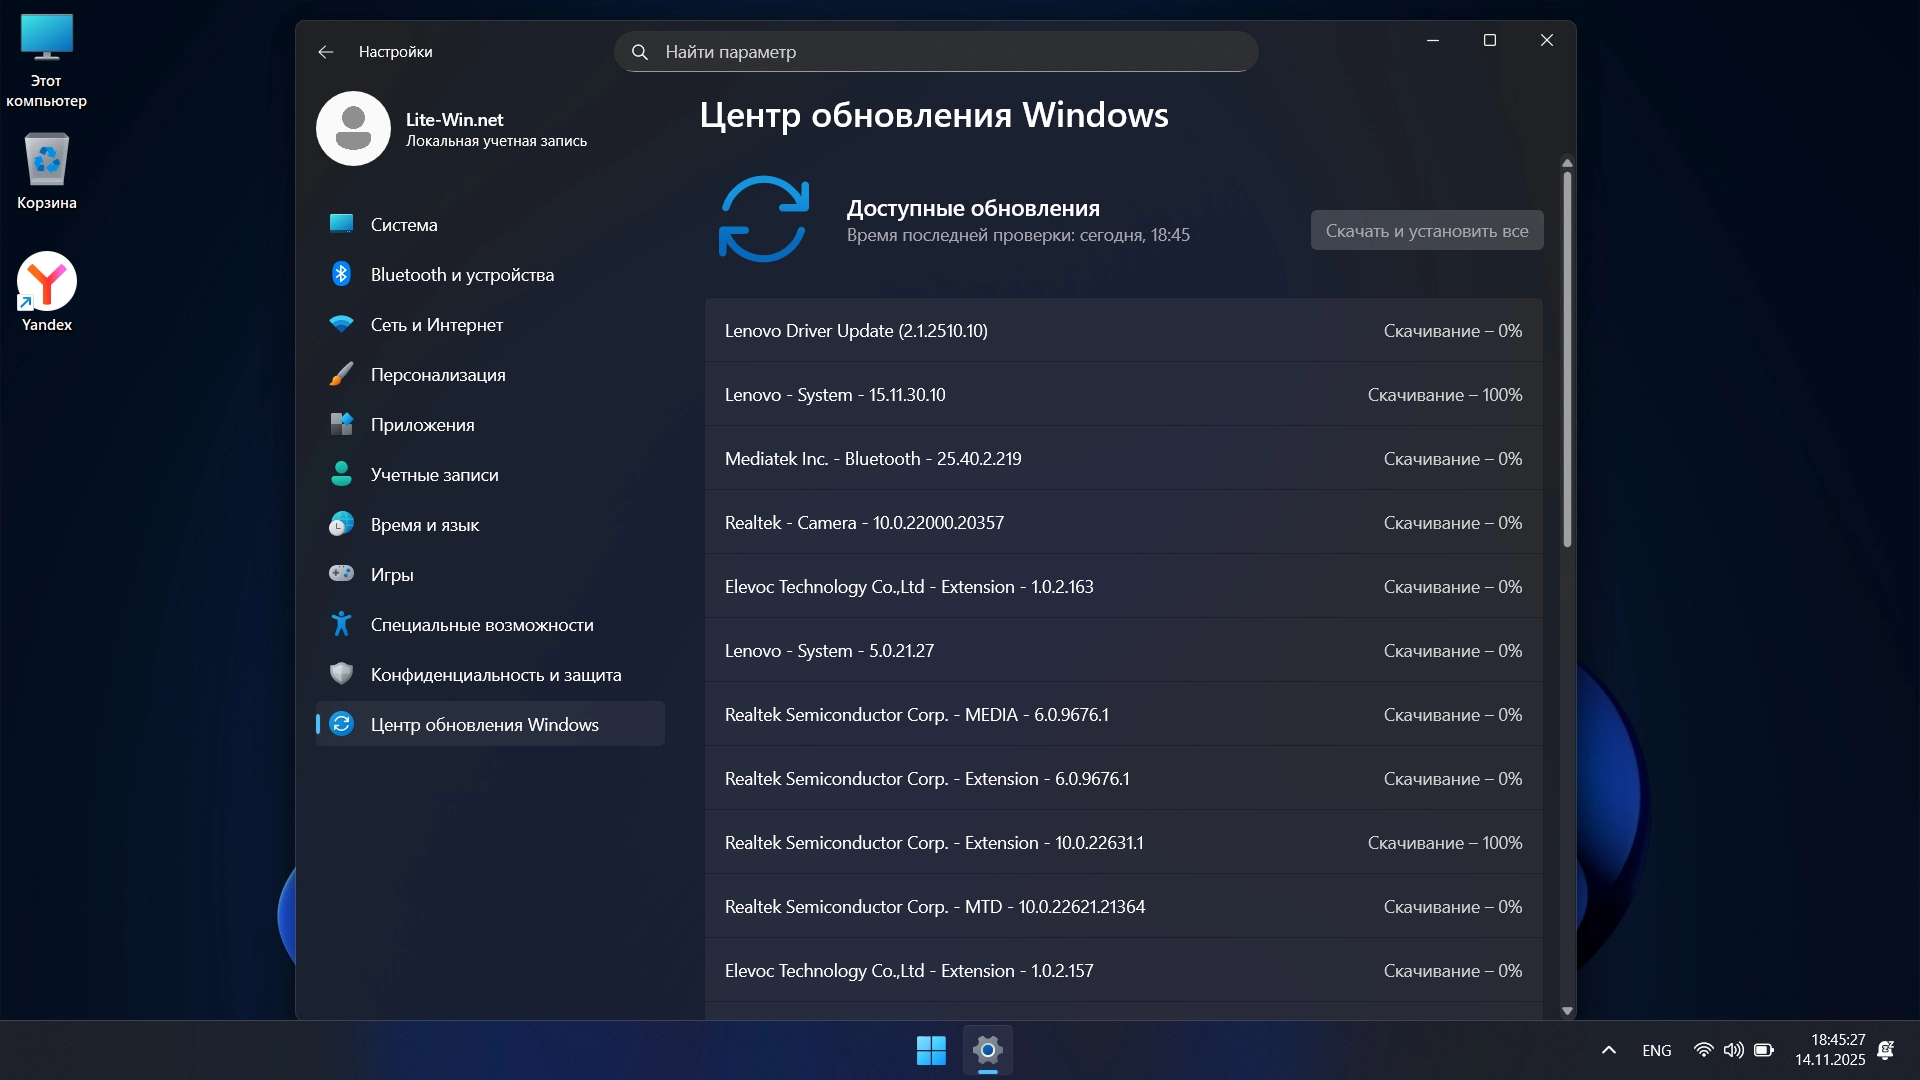Click the scrollbar down arrow
Screen dimensions: 1920x1080
point(1567,1011)
